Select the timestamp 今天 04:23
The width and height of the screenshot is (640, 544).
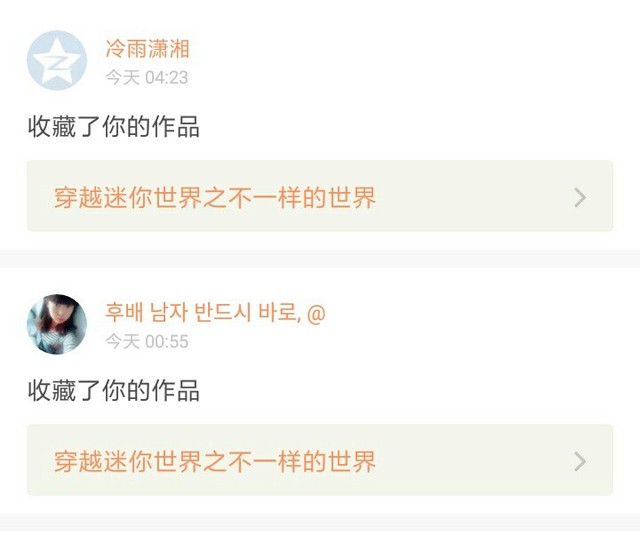[x=147, y=78]
